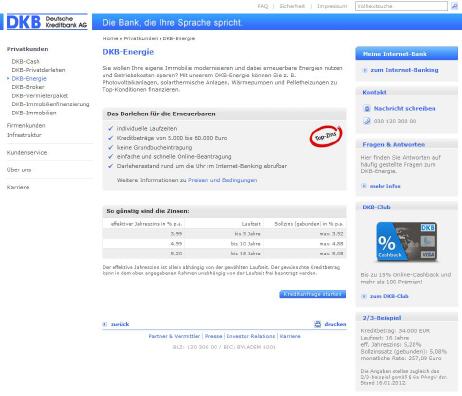Viewport: 462px width, 396px height.
Task: Click the envelope icon beside Nachricht schreiben
Action: [x=367, y=109]
